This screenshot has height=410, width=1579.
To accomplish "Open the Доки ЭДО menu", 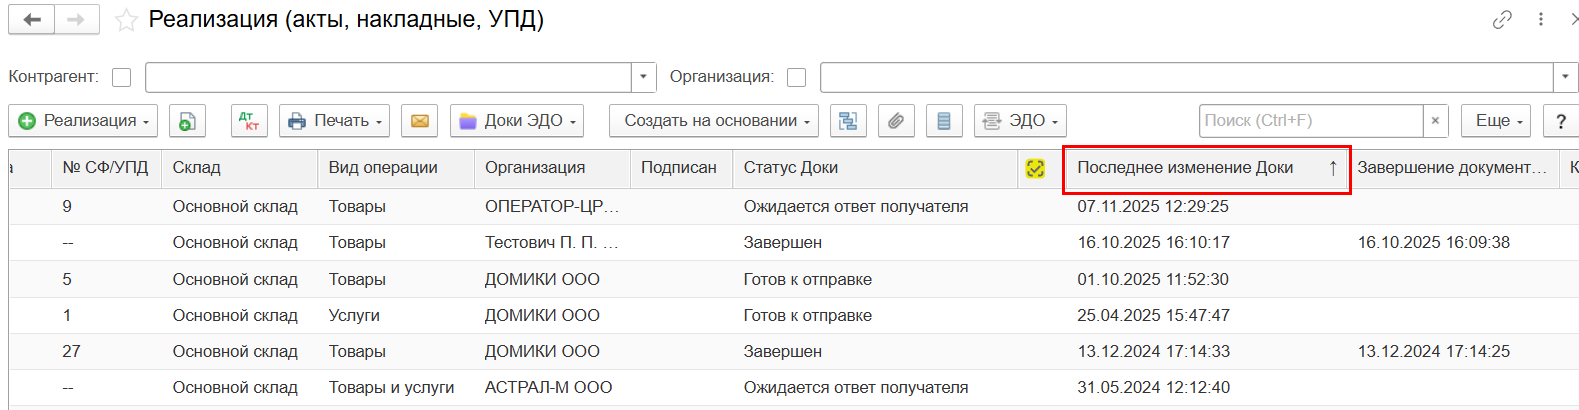I will click(x=518, y=121).
